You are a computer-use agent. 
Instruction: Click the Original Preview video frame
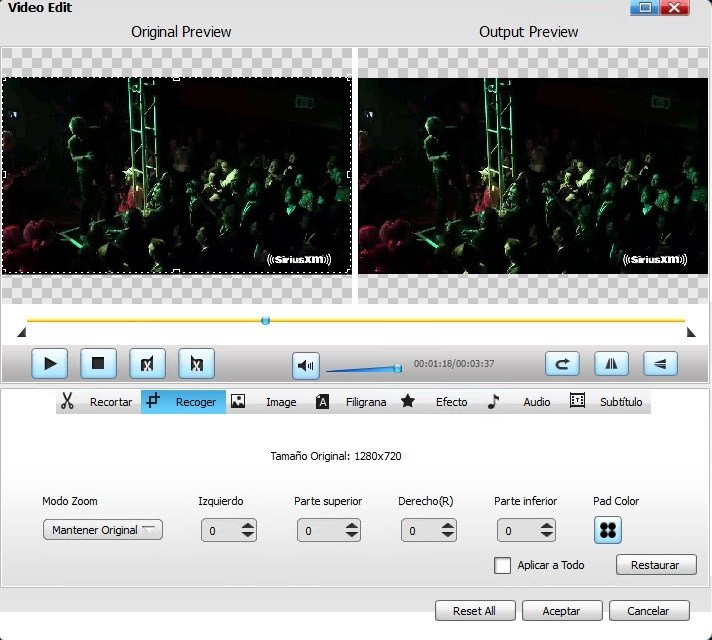coord(177,175)
